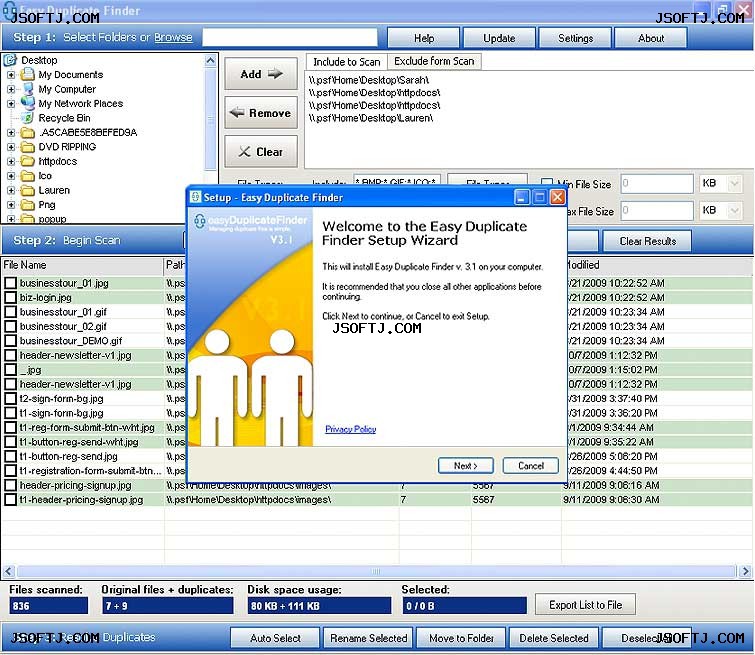Screen dimensions: 755x655
Task: Check the businesstour_DEMO.gif file checkbox
Action: pos(10,341)
